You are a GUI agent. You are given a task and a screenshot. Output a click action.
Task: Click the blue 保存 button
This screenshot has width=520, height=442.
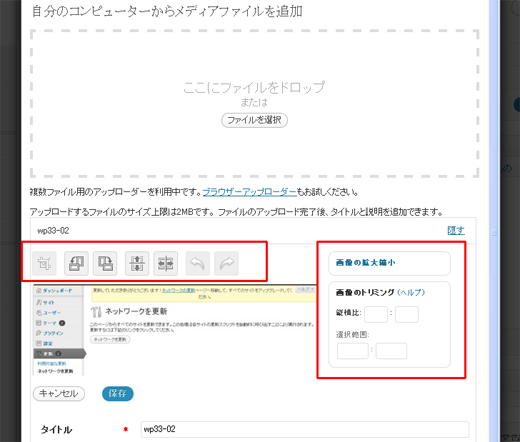click(x=118, y=393)
